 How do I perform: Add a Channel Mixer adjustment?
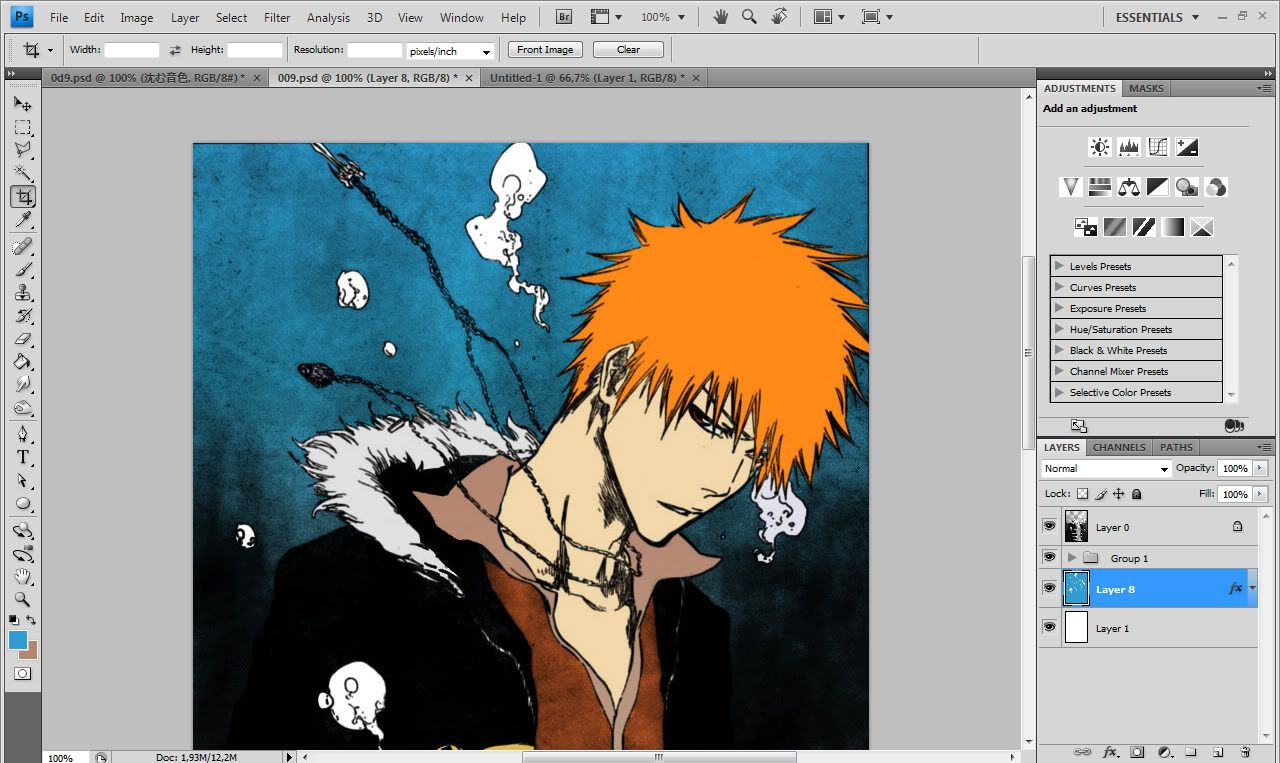coord(1216,187)
